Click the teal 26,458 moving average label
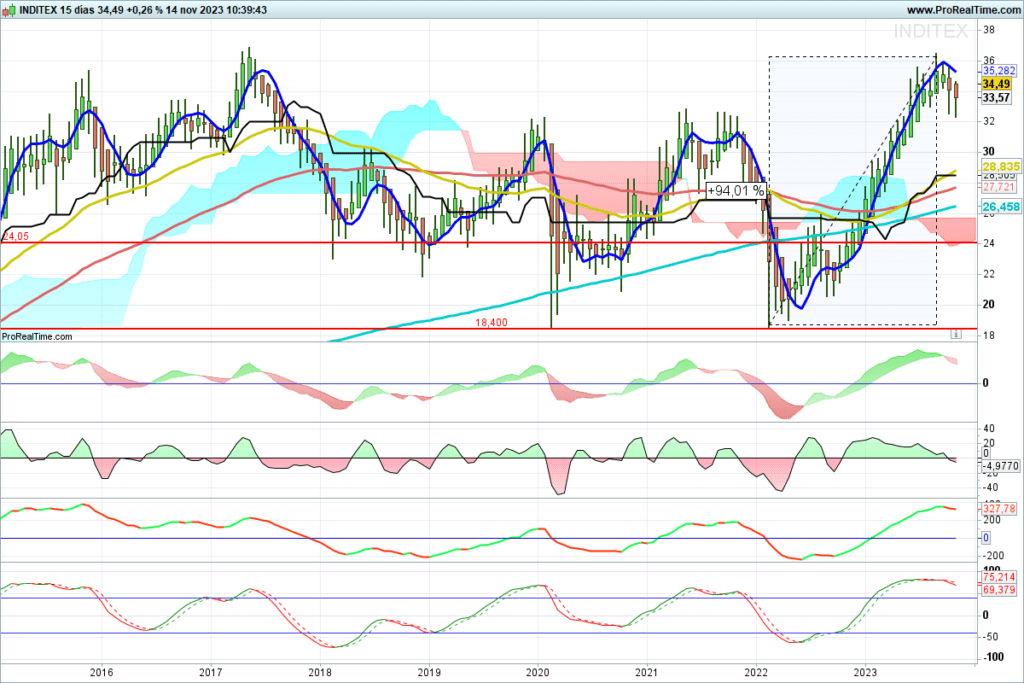The image size is (1024, 683). (1001, 206)
